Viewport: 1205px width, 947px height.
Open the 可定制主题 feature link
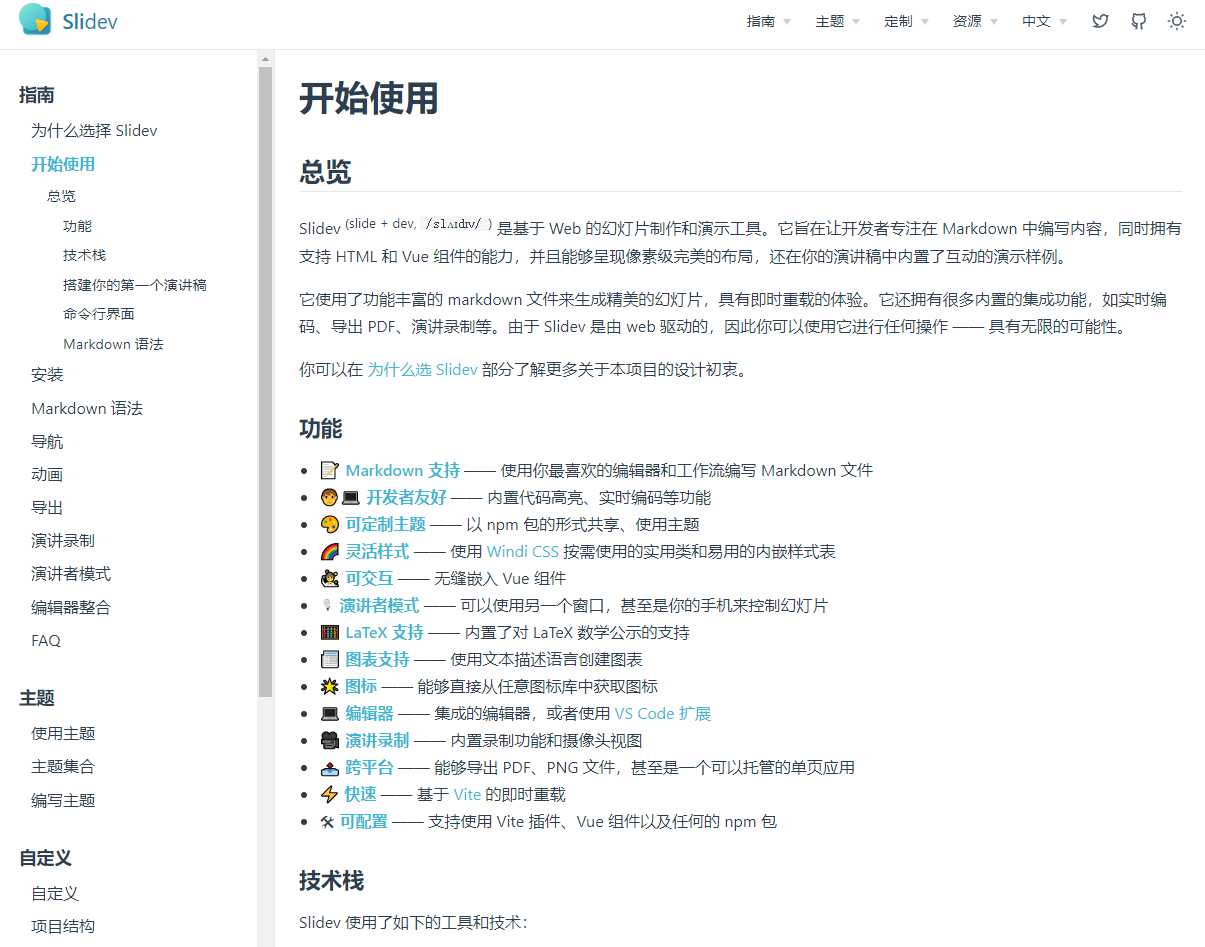point(386,524)
